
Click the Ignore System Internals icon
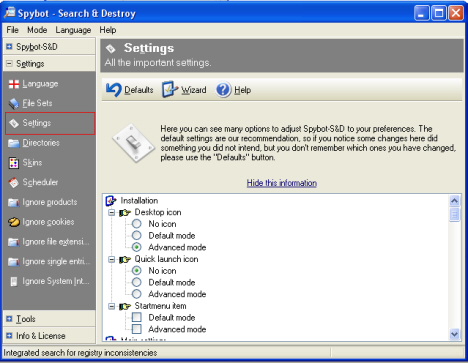pyautogui.click(x=14, y=281)
